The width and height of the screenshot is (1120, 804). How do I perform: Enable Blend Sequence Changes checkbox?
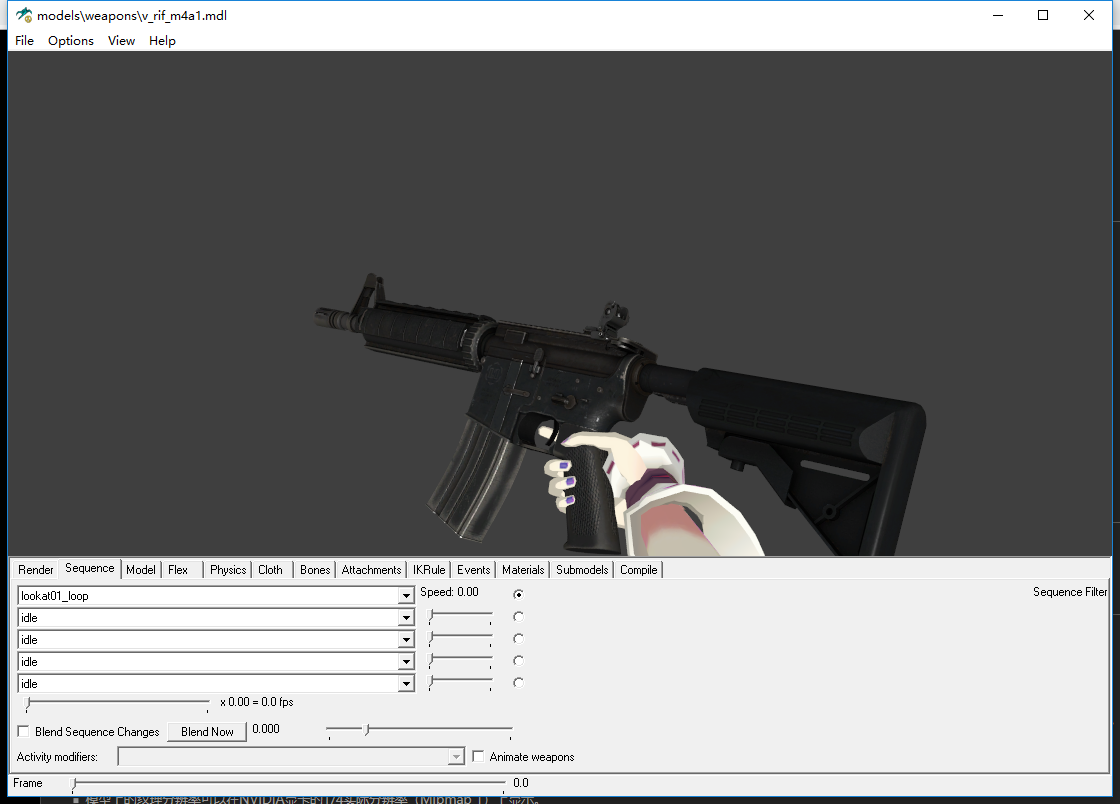24,731
